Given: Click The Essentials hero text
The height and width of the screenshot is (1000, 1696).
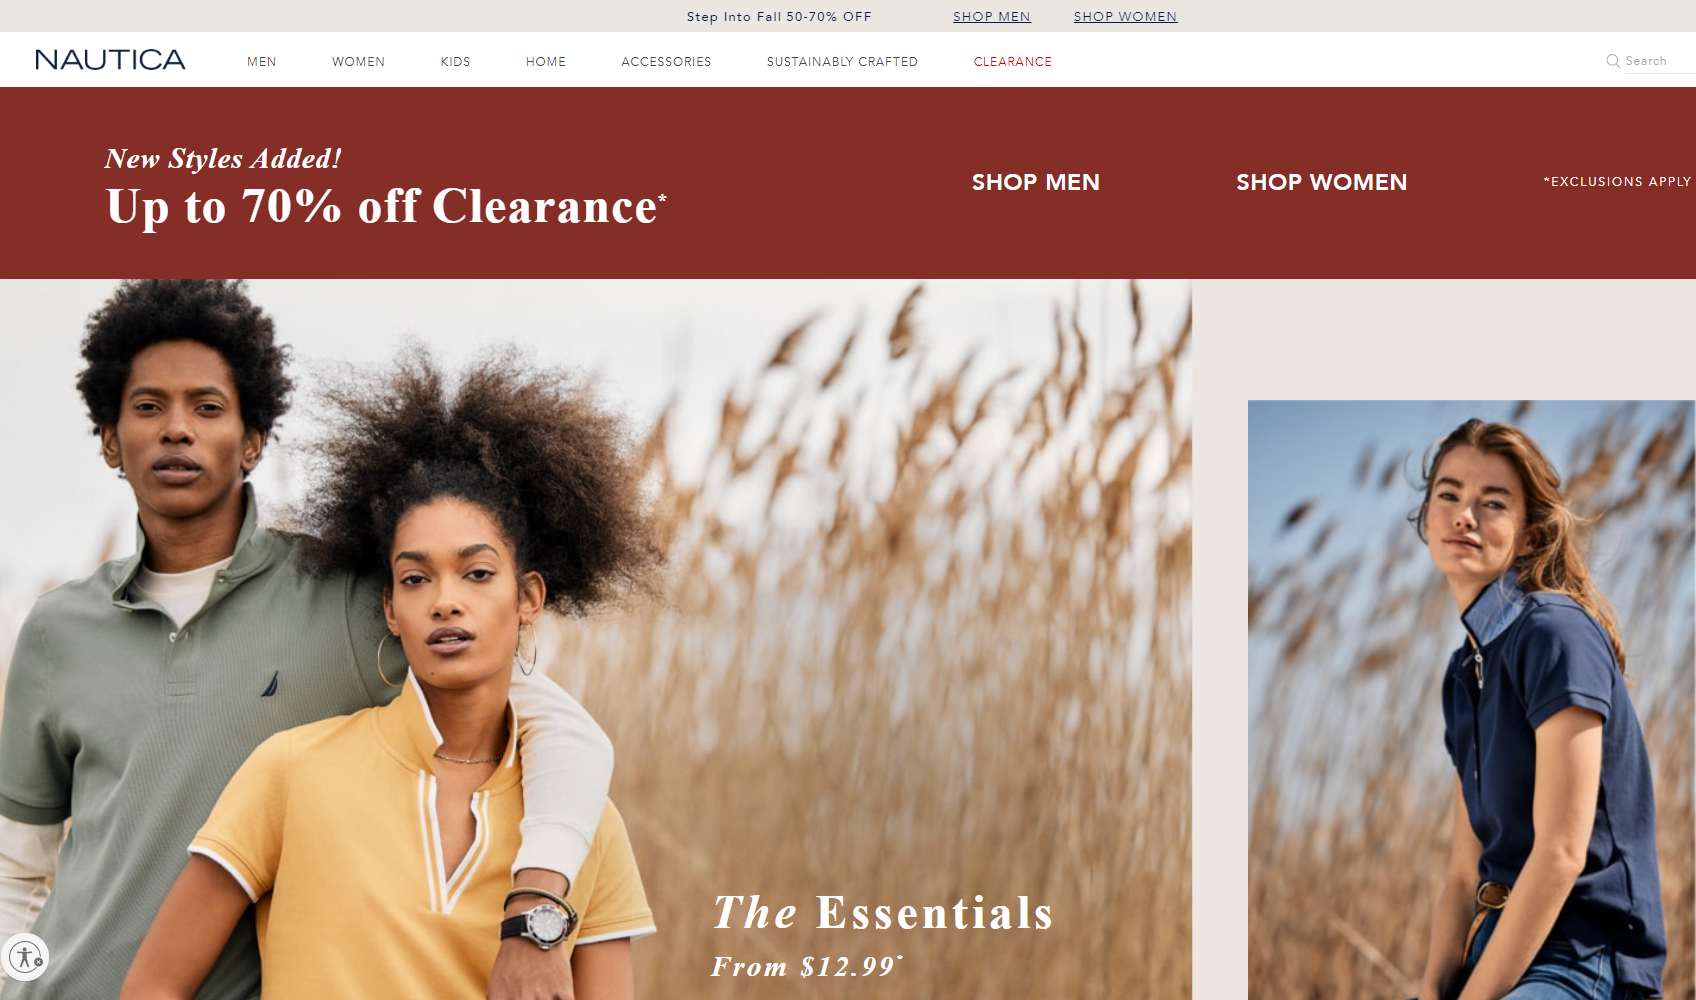Looking at the screenshot, I should click(883, 912).
